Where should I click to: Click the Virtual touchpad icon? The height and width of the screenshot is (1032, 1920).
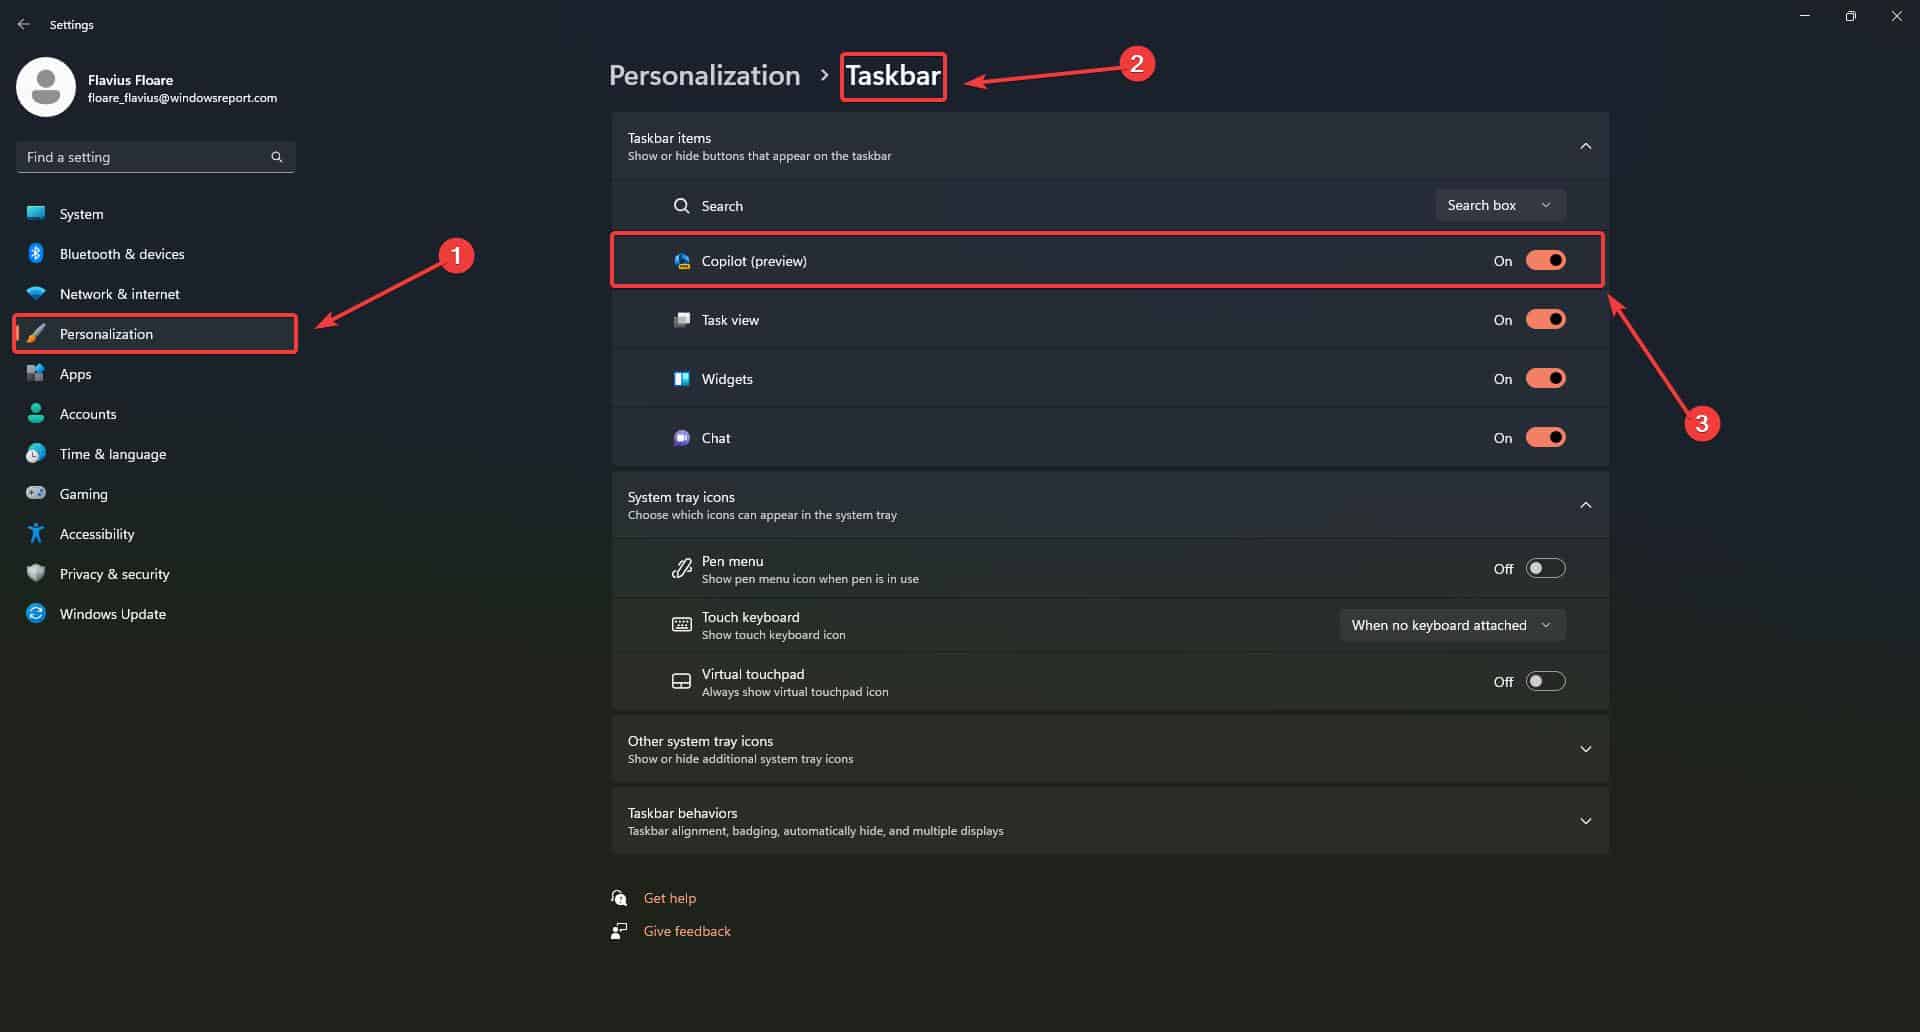tap(681, 682)
